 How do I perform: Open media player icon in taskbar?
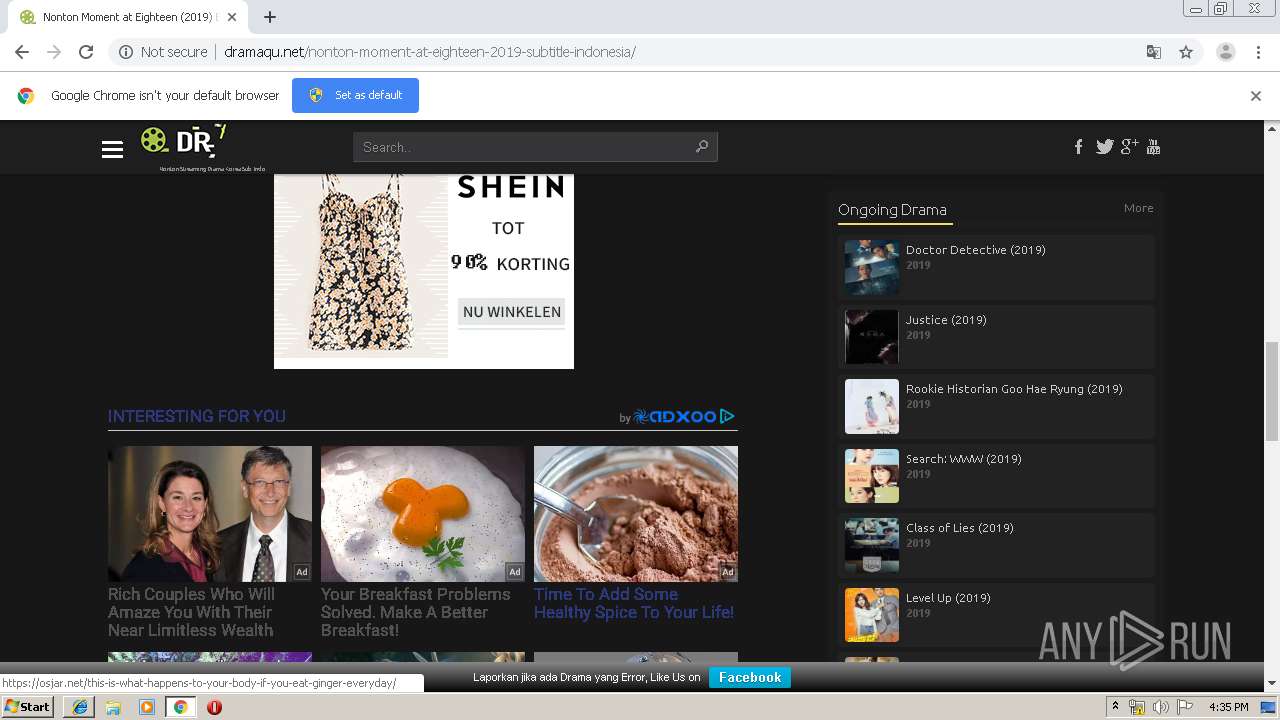pos(147,707)
